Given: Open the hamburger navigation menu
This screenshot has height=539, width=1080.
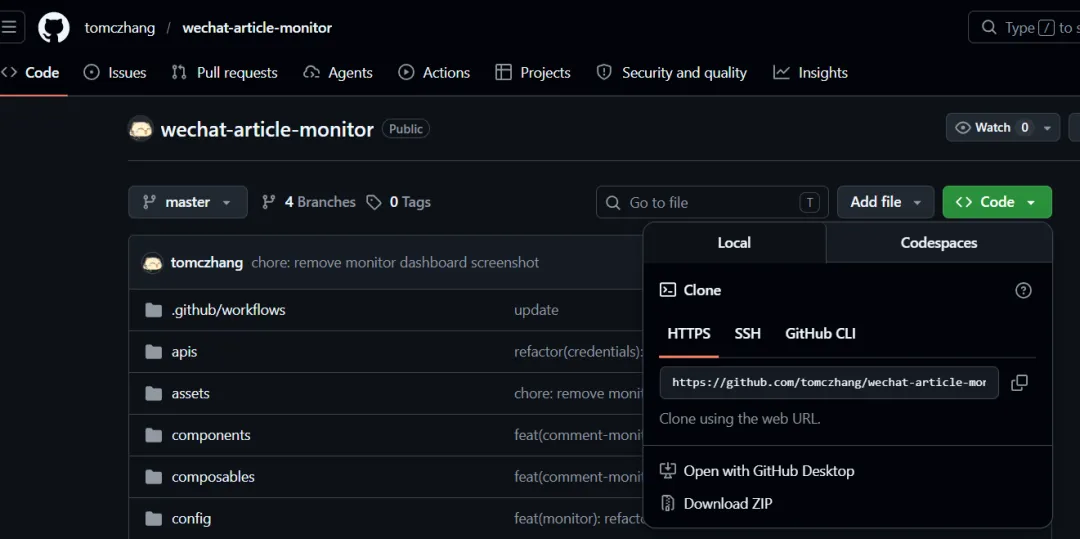Looking at the screenshot, I should pyautogui.click(x=9, y=27).
